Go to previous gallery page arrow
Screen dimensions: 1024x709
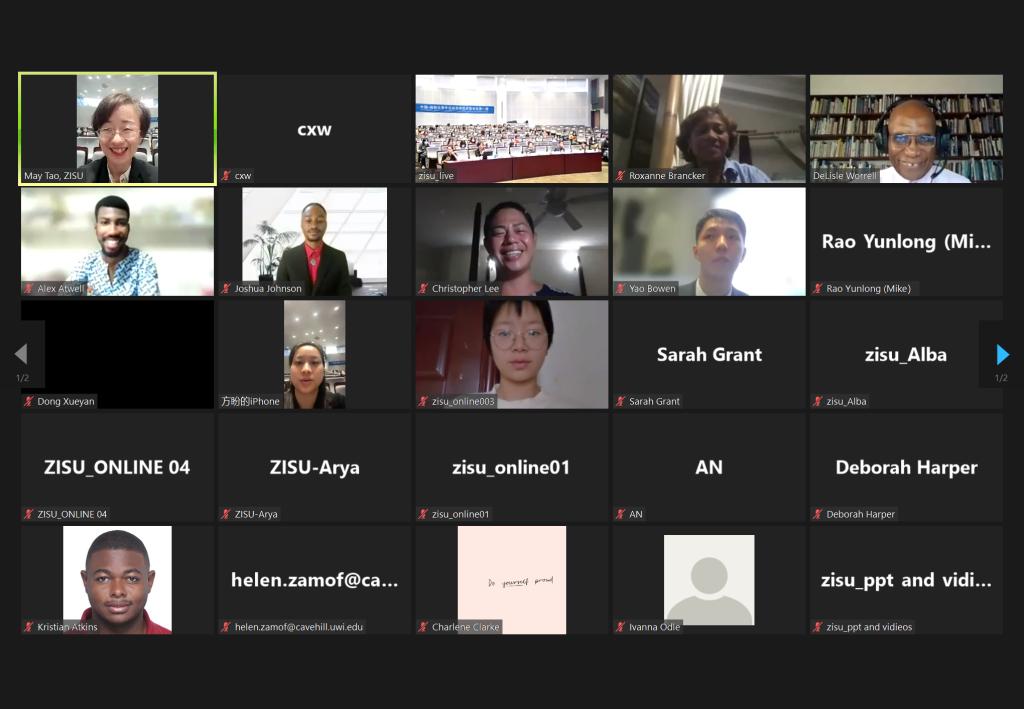(21, 354)
